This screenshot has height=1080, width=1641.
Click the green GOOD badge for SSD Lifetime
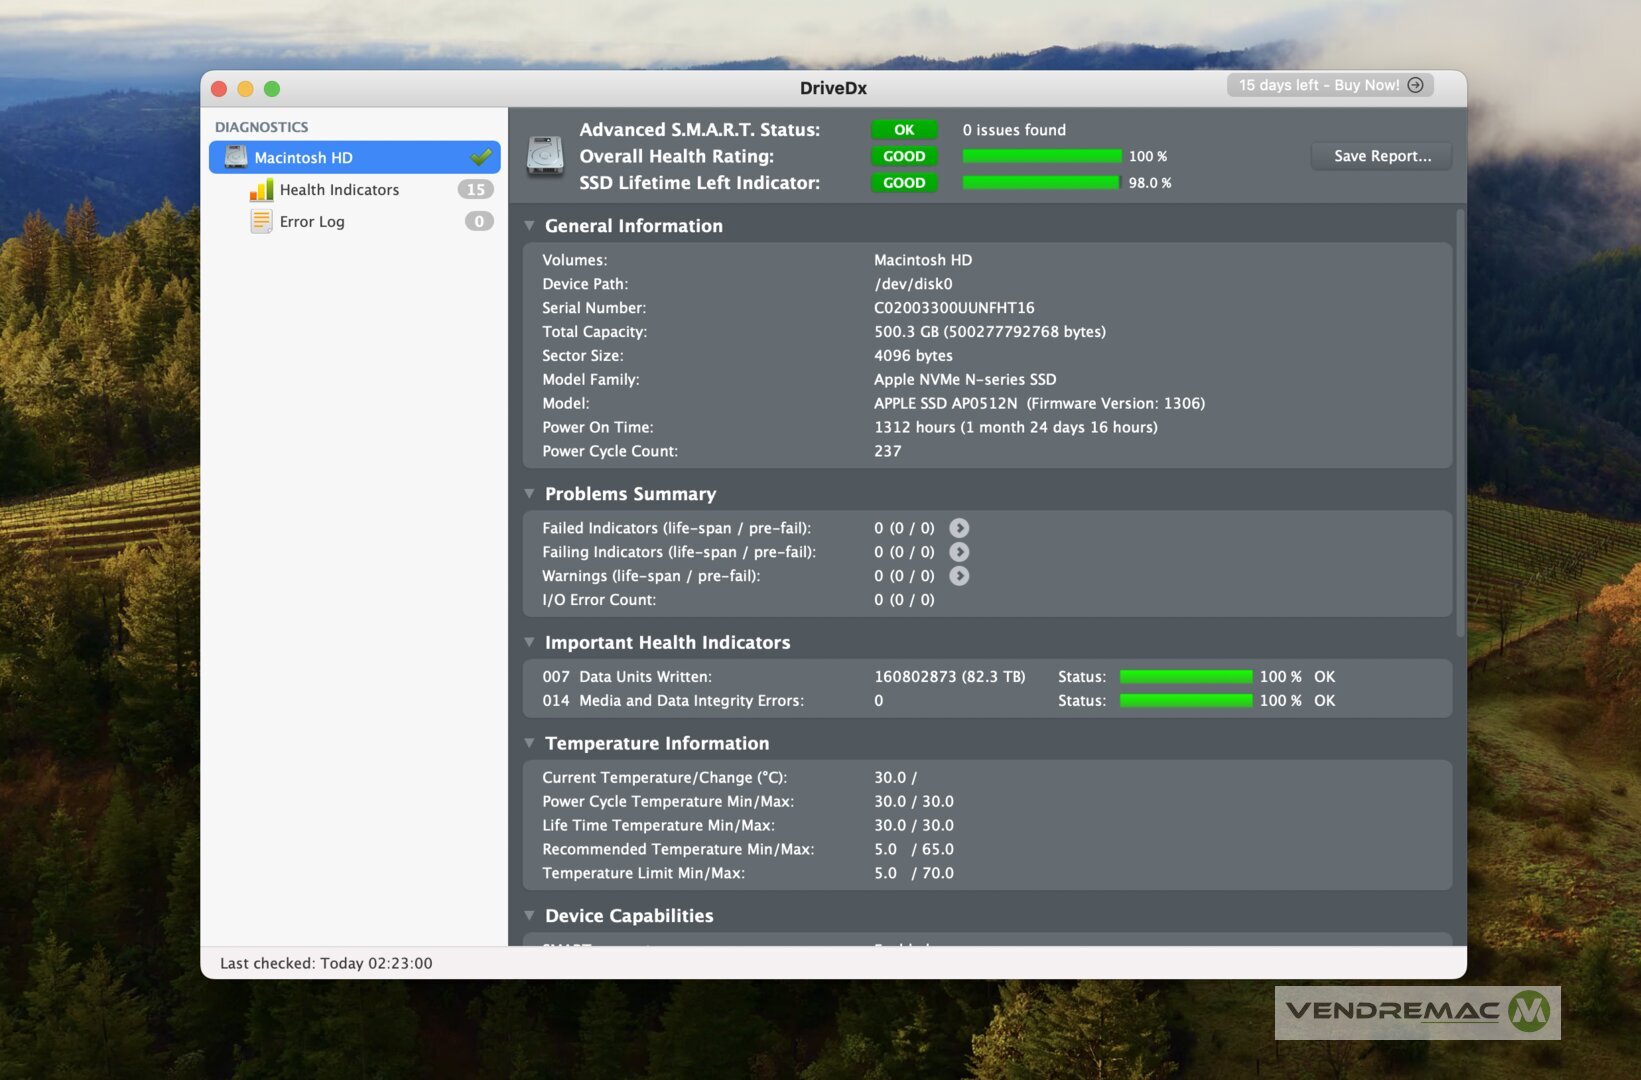coord(904,183)
